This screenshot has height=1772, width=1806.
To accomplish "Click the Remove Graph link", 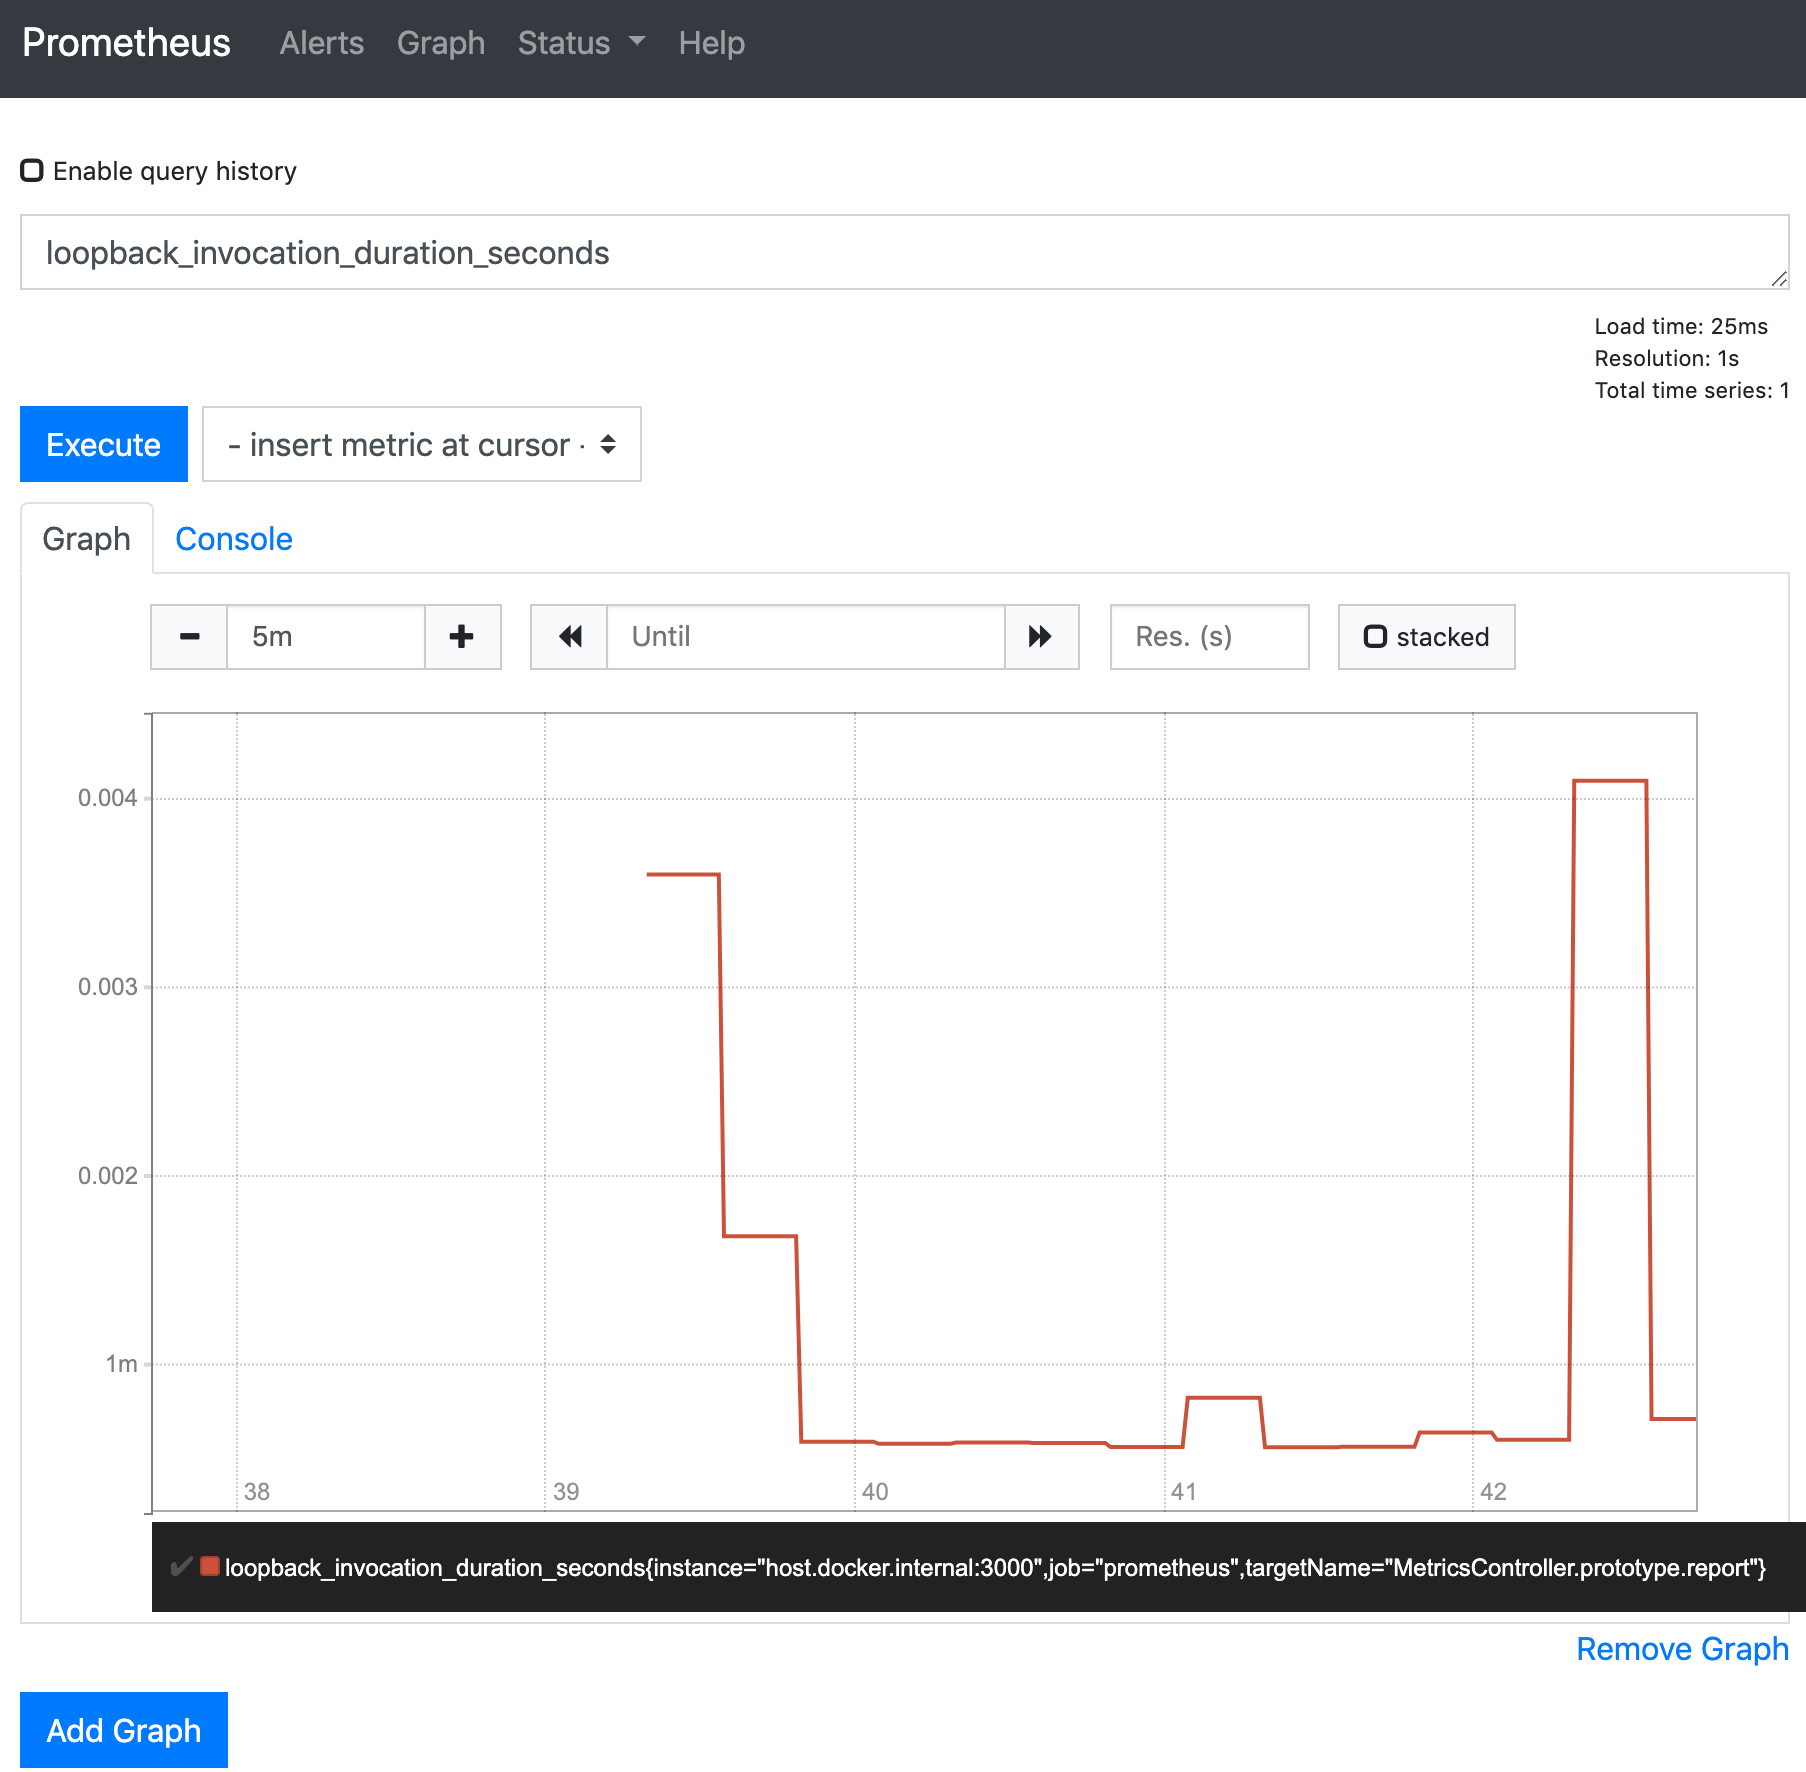I will [x=1681, y=1649].
